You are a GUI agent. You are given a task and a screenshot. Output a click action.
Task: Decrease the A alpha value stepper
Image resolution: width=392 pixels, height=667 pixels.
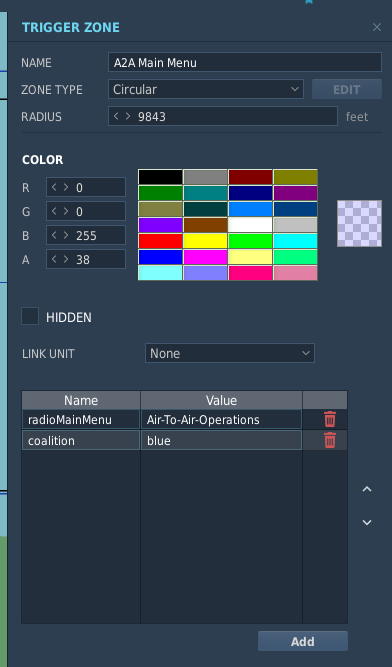tap(54, 259)
